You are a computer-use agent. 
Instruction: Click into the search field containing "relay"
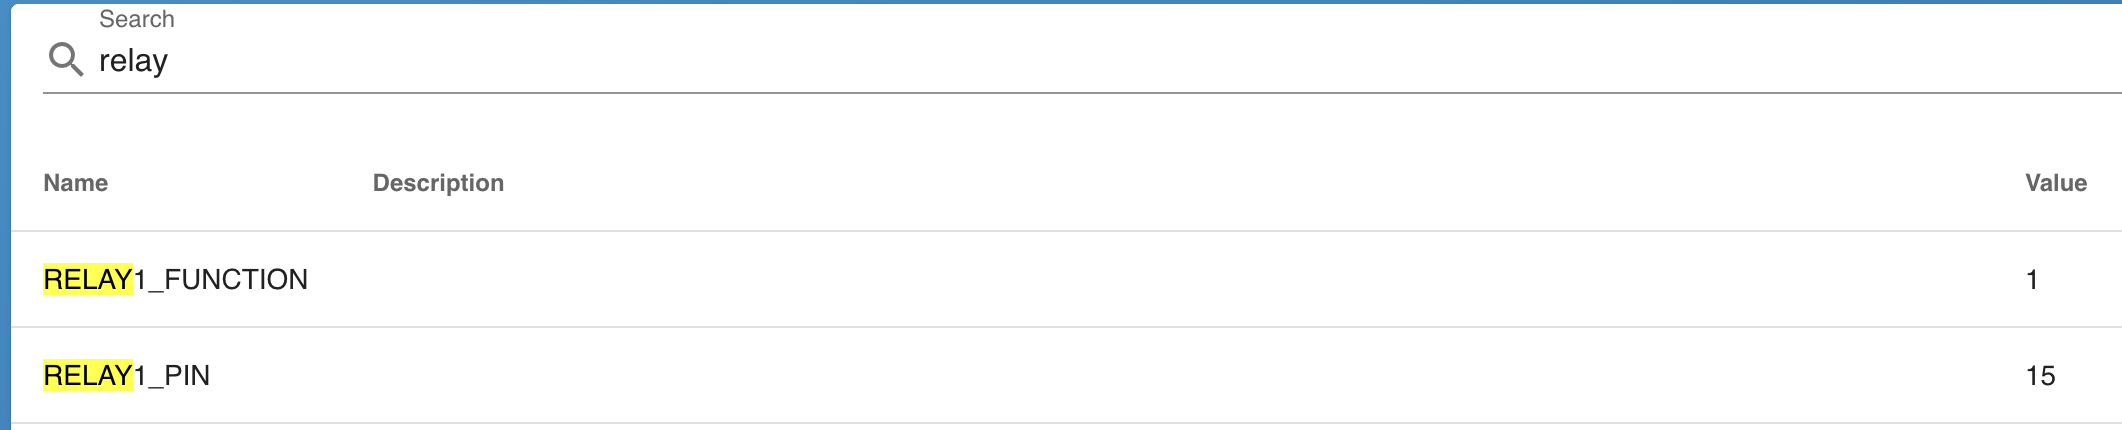(600, 61)
